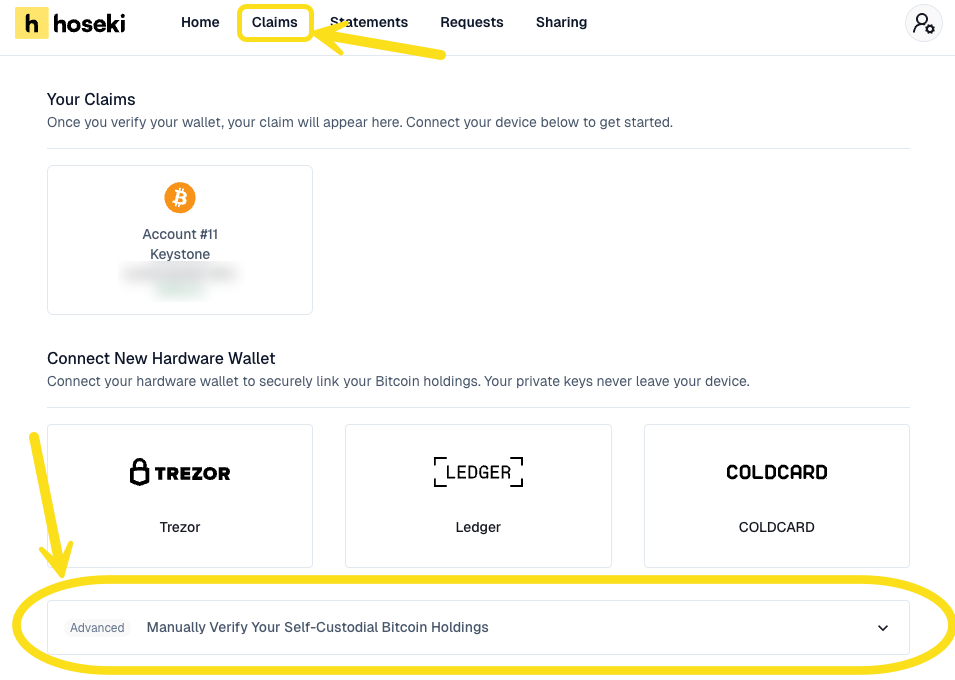955x680 pixels.
Task: Click the Advanced badge
Action: pos(97,628)
